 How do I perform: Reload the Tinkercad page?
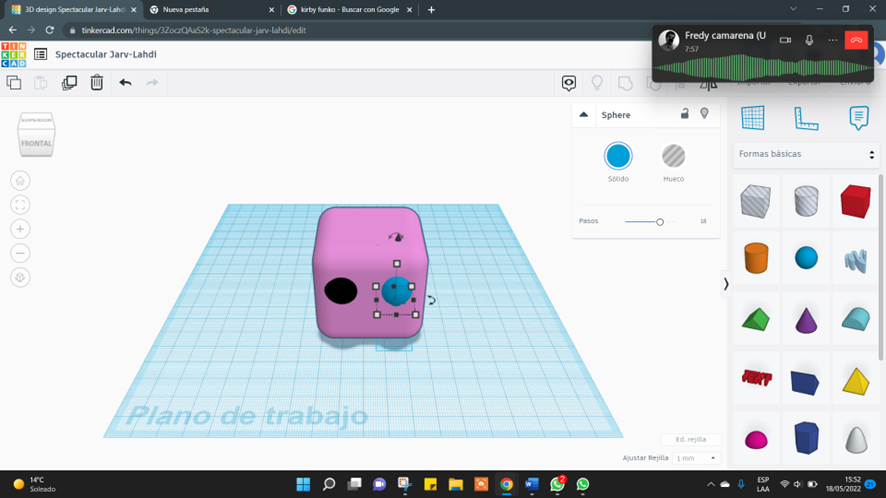coord(50,30)
